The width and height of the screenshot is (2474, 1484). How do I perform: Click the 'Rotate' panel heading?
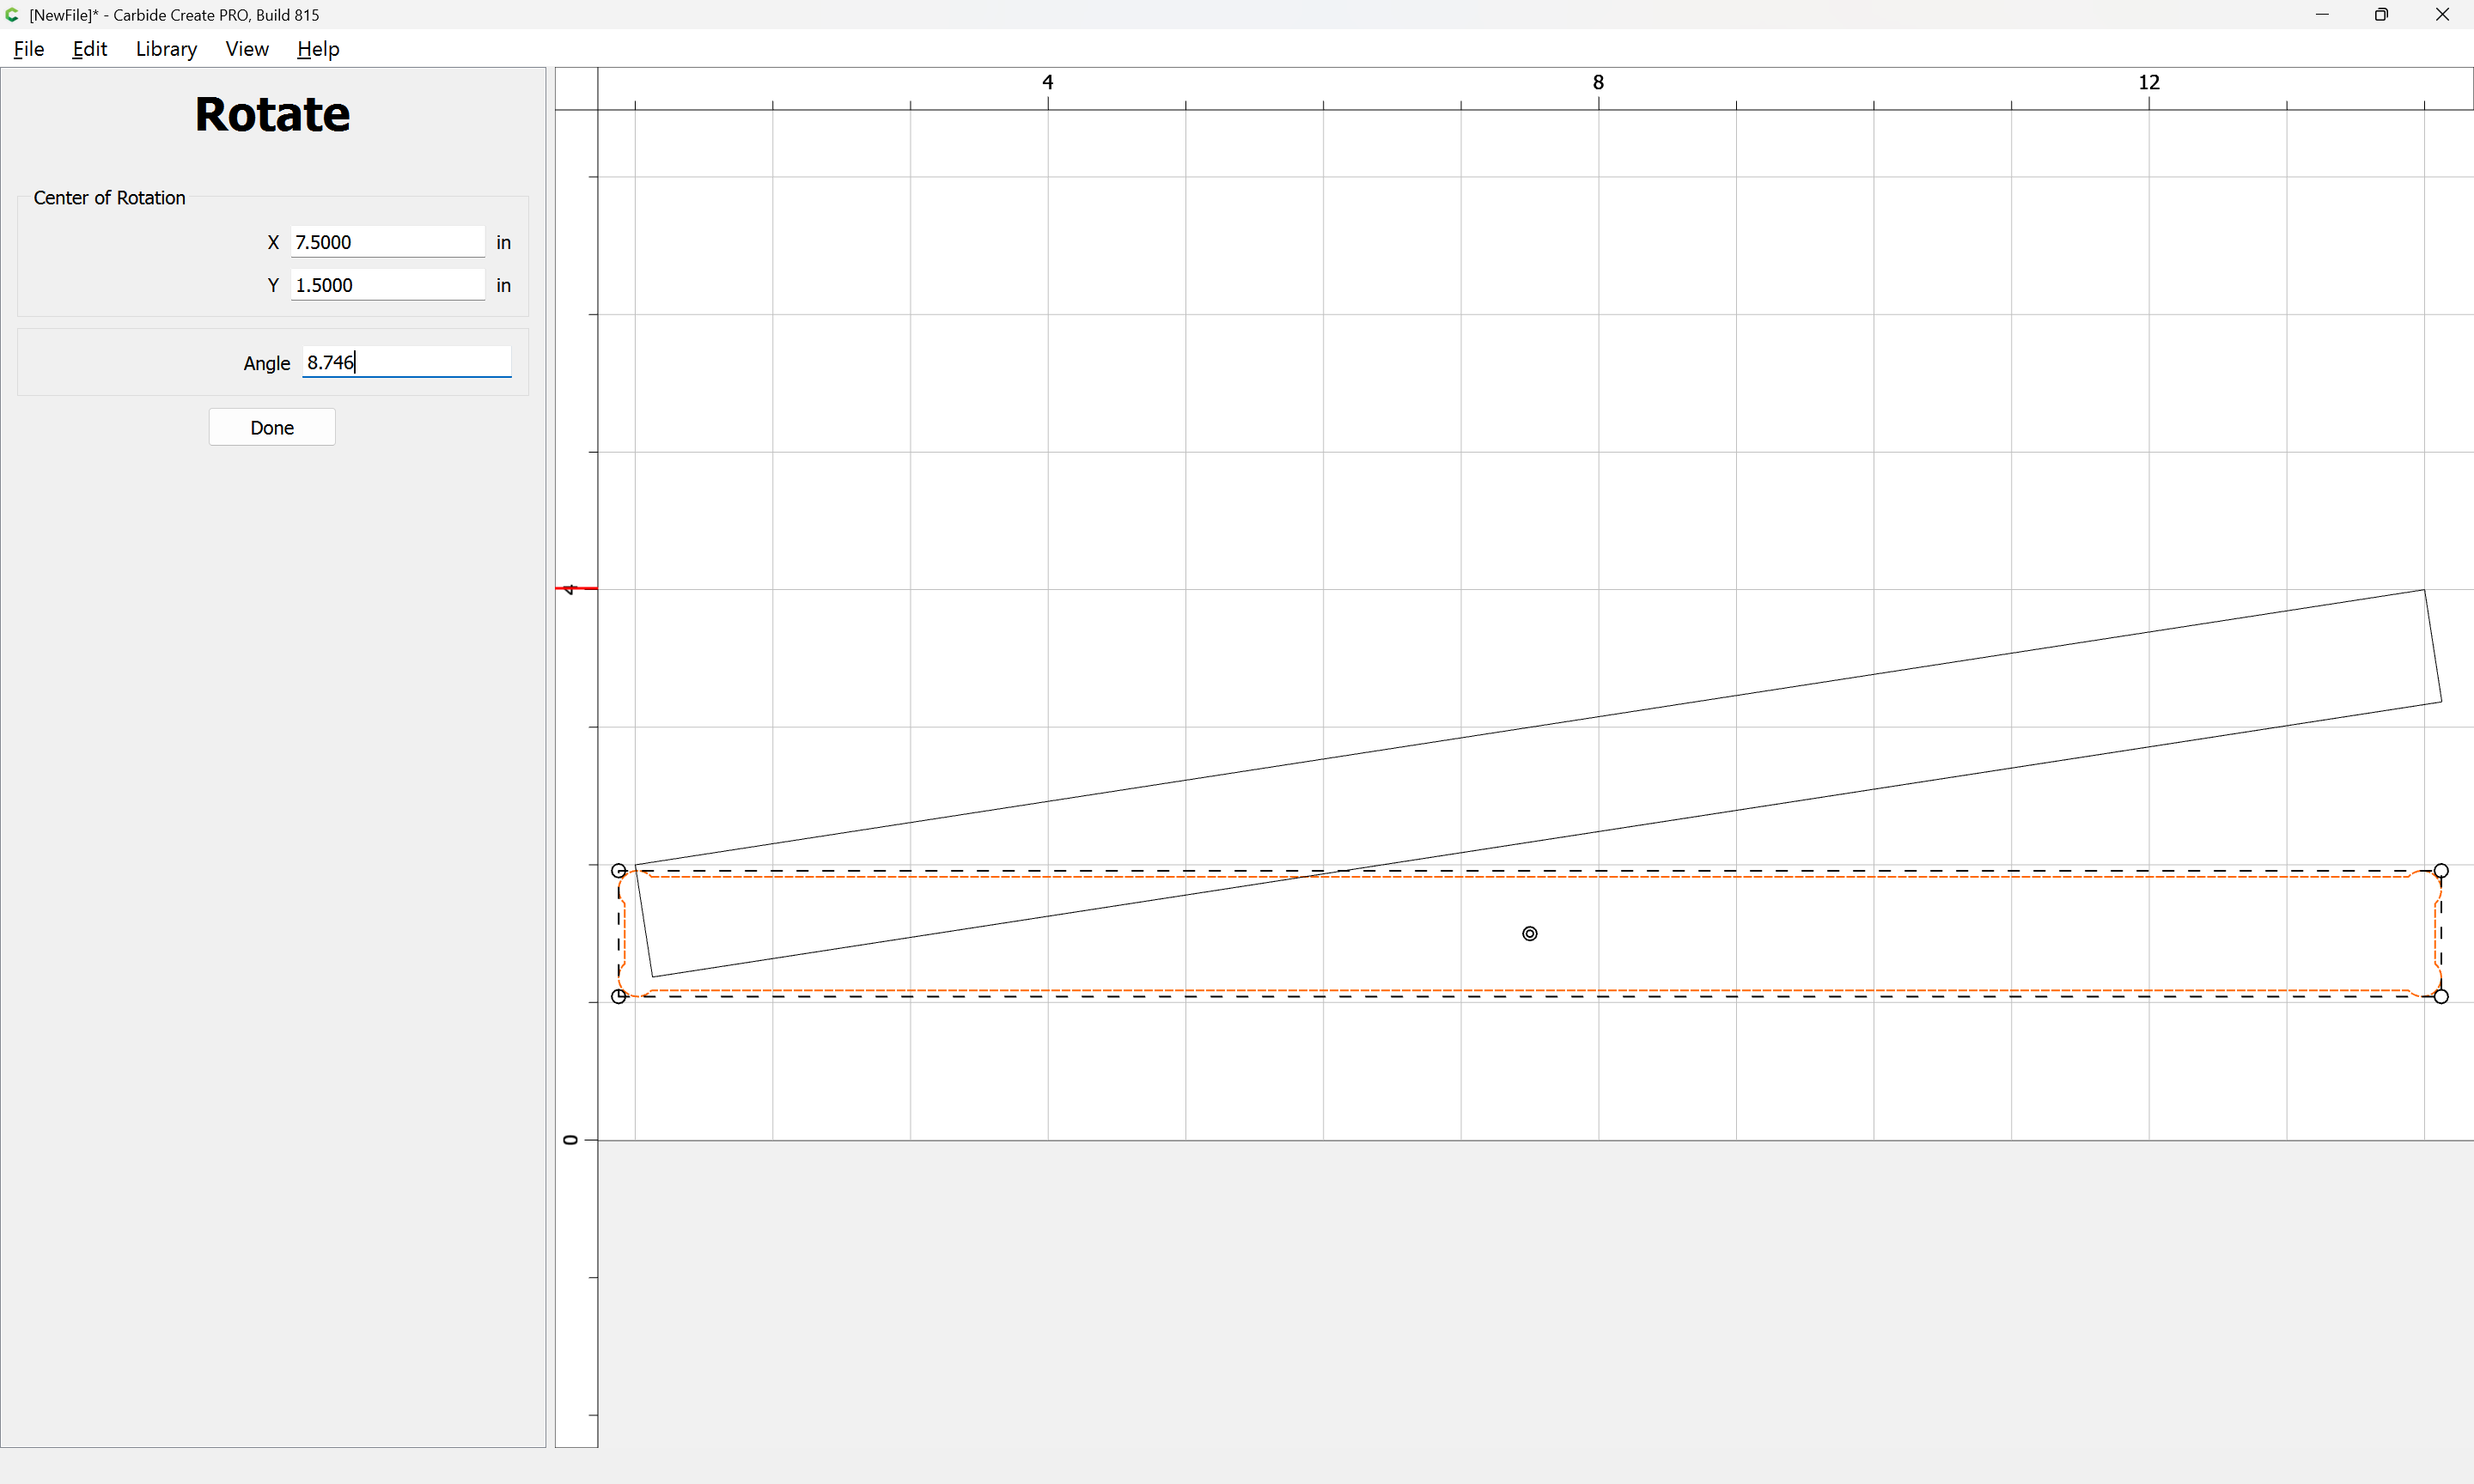272,114
